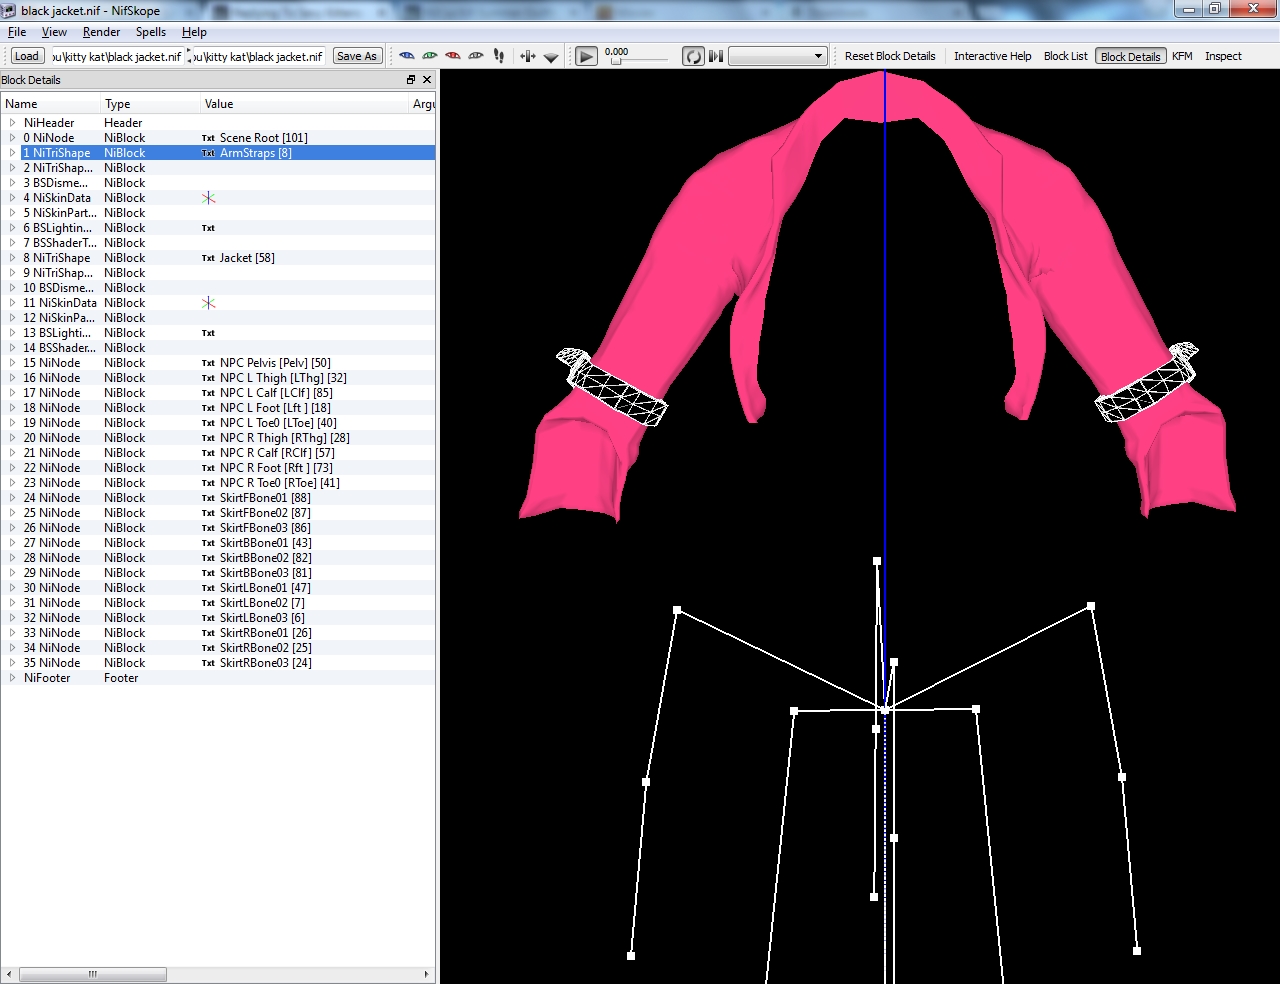The width and height of the screenshot is (1280, 984).
Task: Switch to Top view (blue eye icon)
Action: 406,56
